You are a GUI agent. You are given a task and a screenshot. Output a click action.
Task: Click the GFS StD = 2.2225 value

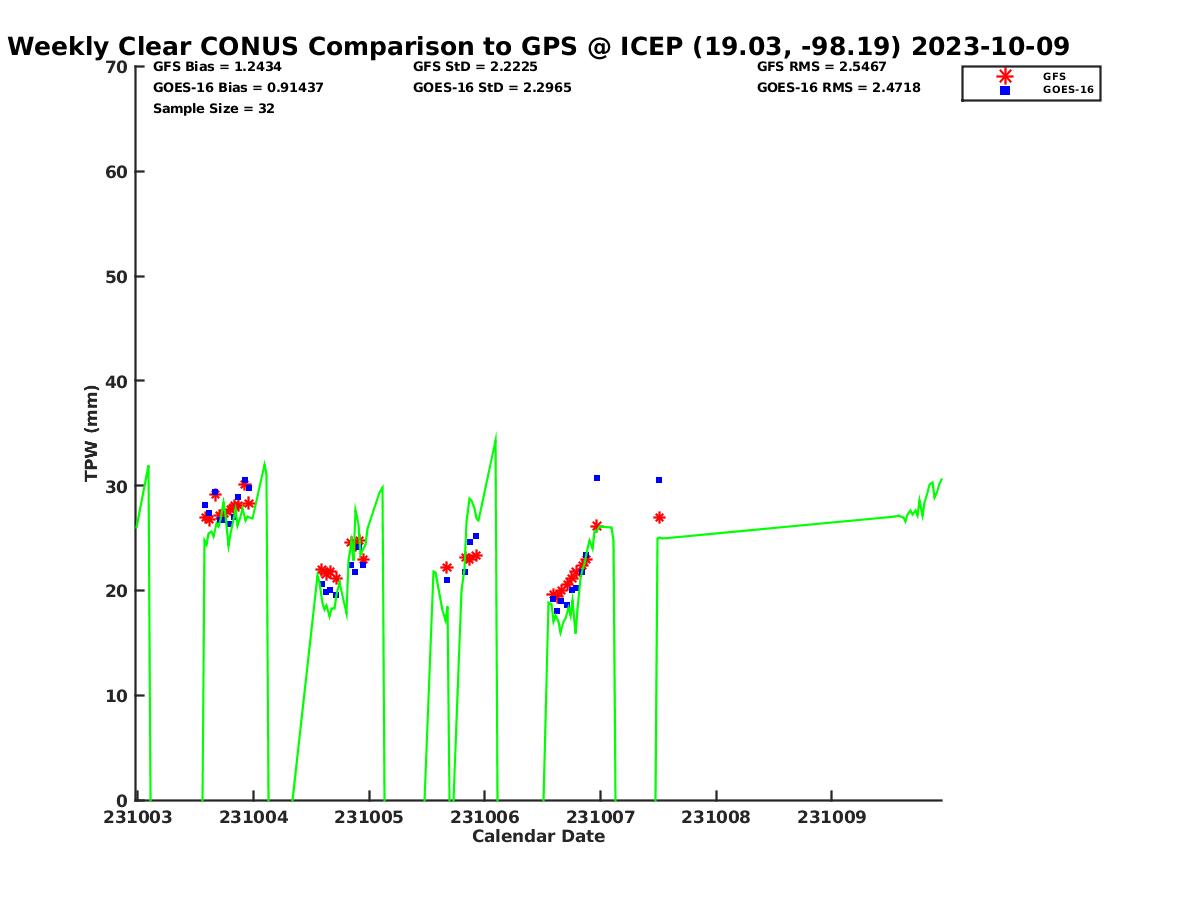(475, 67)
